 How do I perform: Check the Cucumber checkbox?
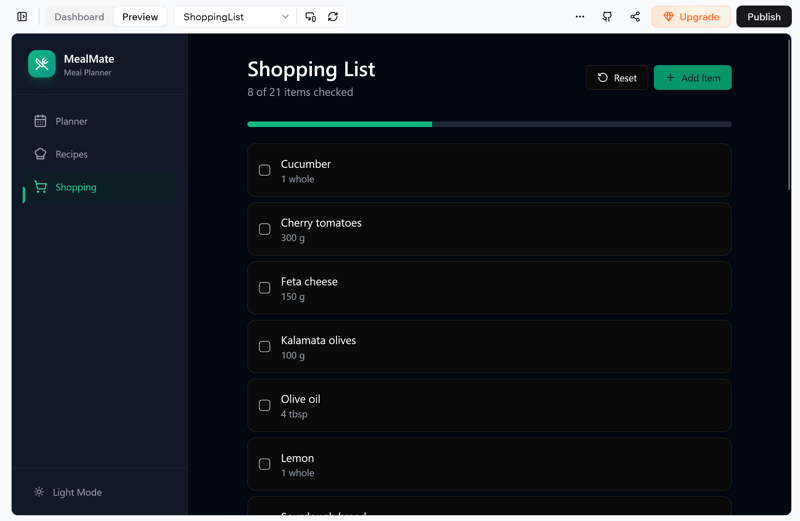[265, 170]
